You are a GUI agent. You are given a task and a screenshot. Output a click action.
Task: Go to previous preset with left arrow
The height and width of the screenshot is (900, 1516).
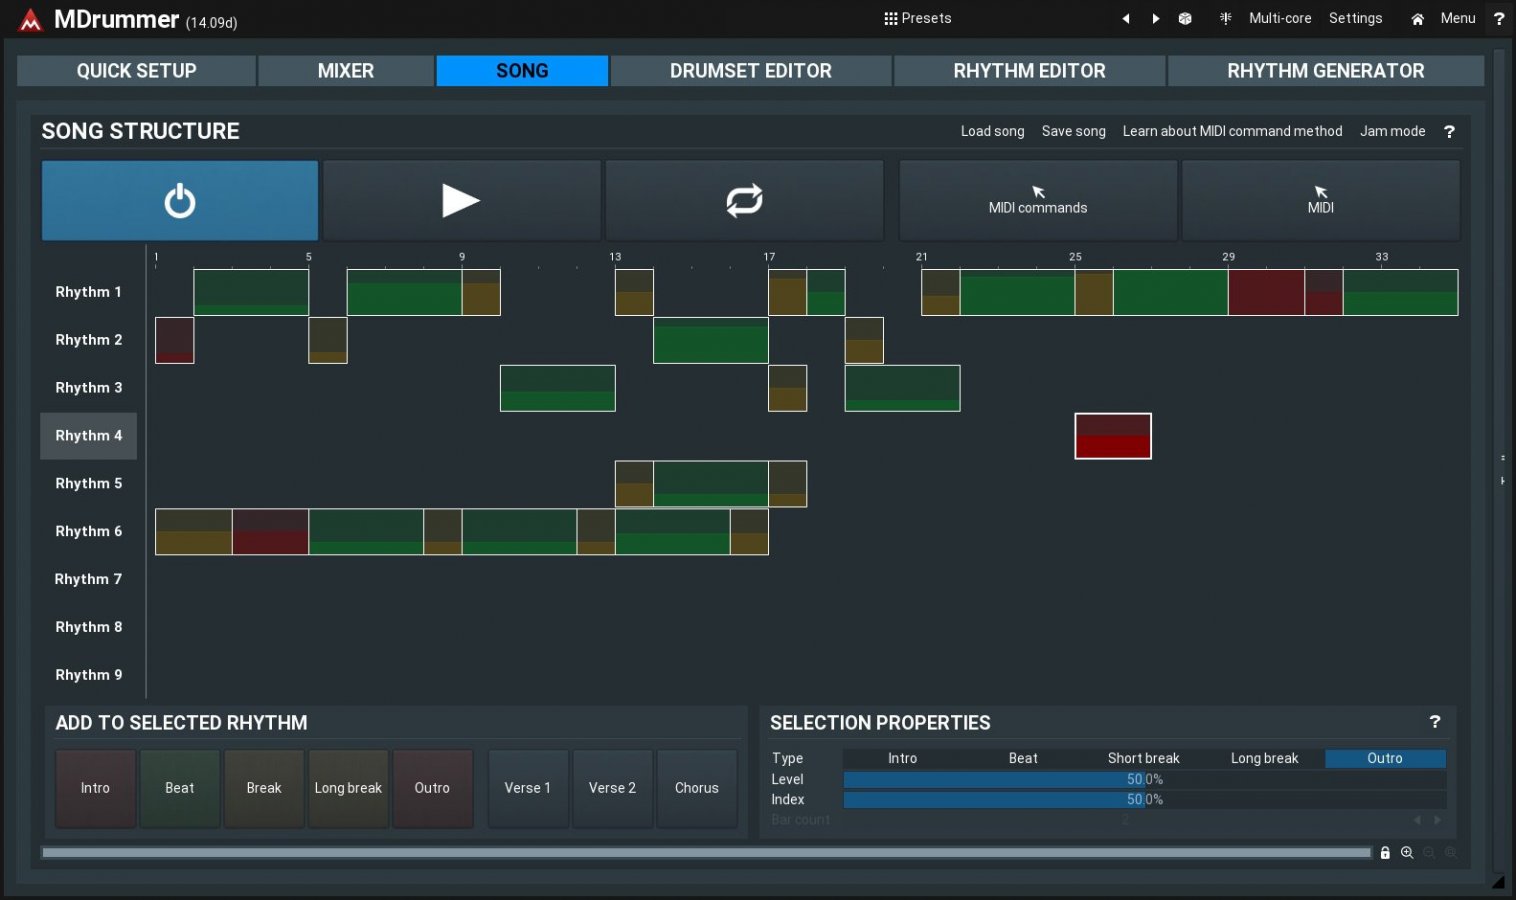(x=1126, y=19)
